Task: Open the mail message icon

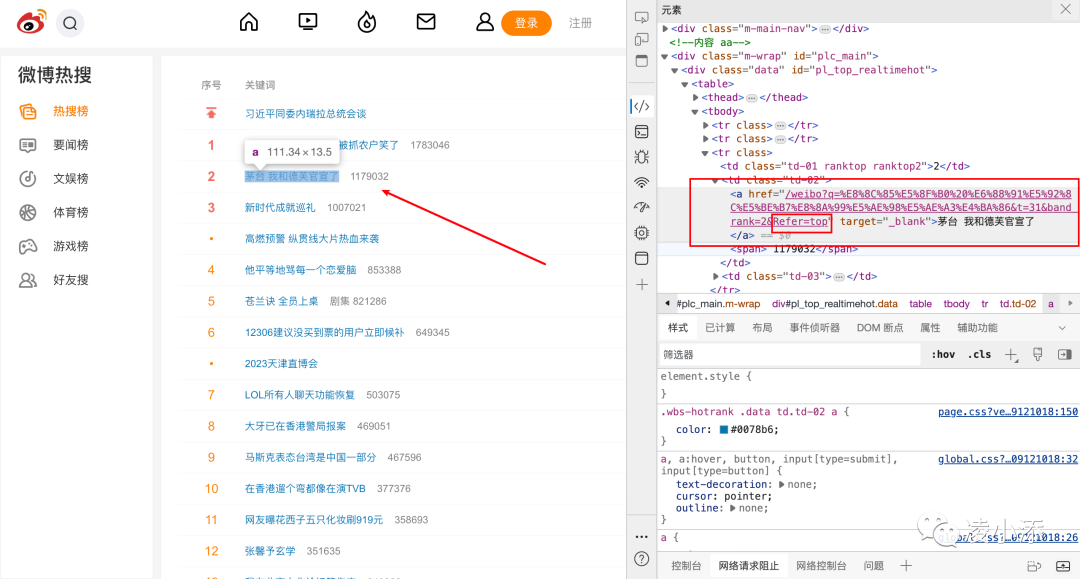Action: click(426, 22)
